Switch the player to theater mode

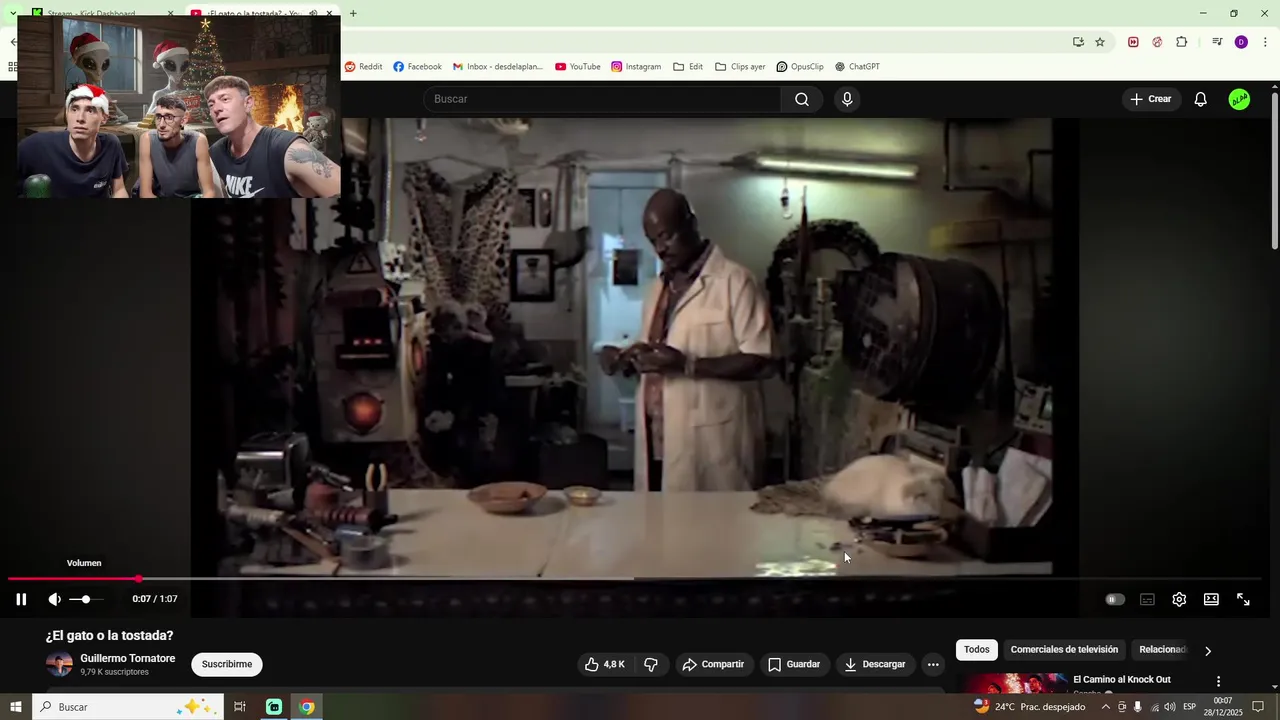(1211, 599)
